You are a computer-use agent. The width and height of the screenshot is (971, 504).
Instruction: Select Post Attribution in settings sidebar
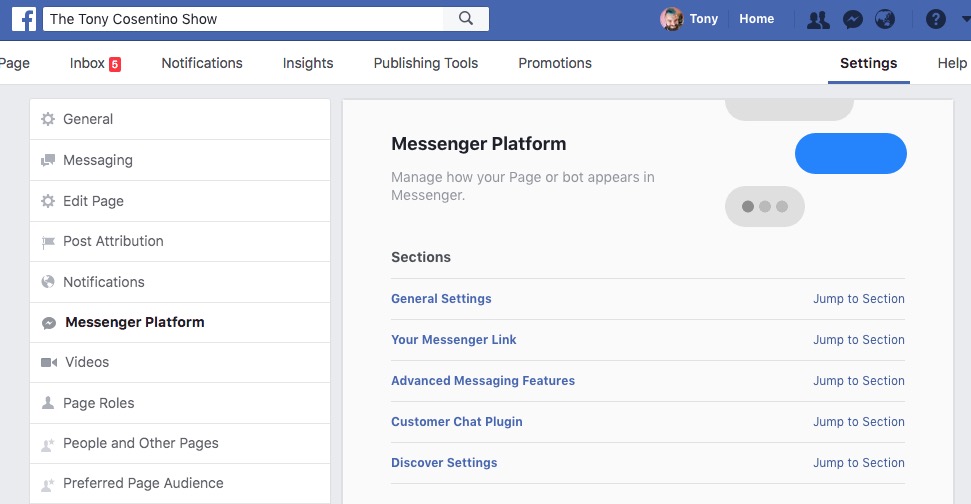[x=180, y=241]
